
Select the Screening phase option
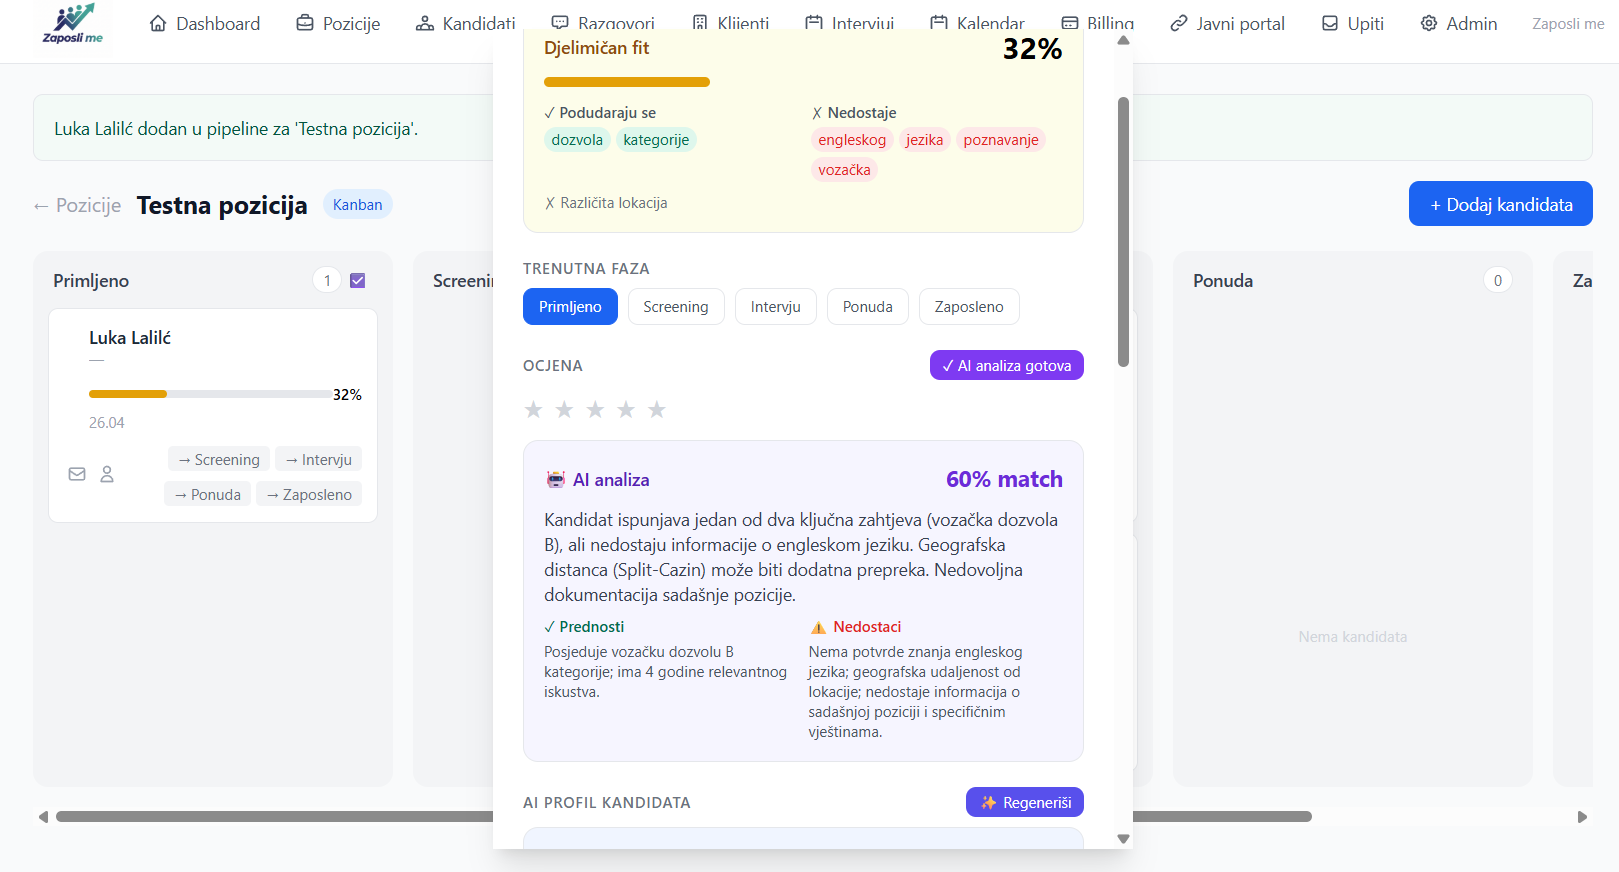[676, 307]
